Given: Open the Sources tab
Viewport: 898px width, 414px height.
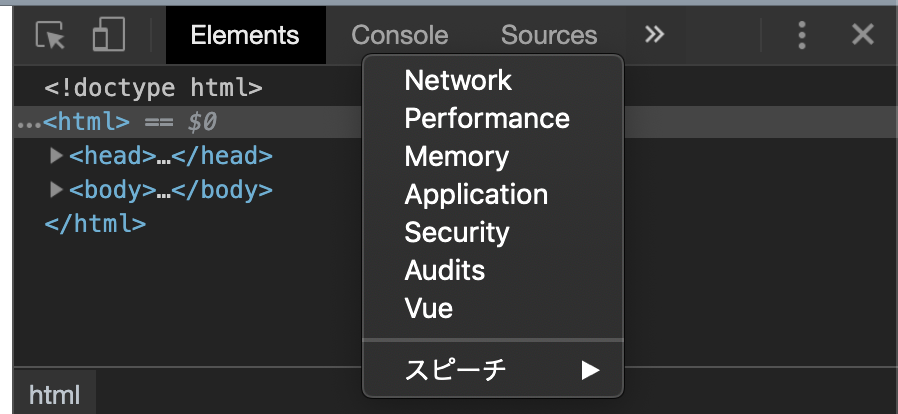Looking at the screenshot, I should click(549, 36).
